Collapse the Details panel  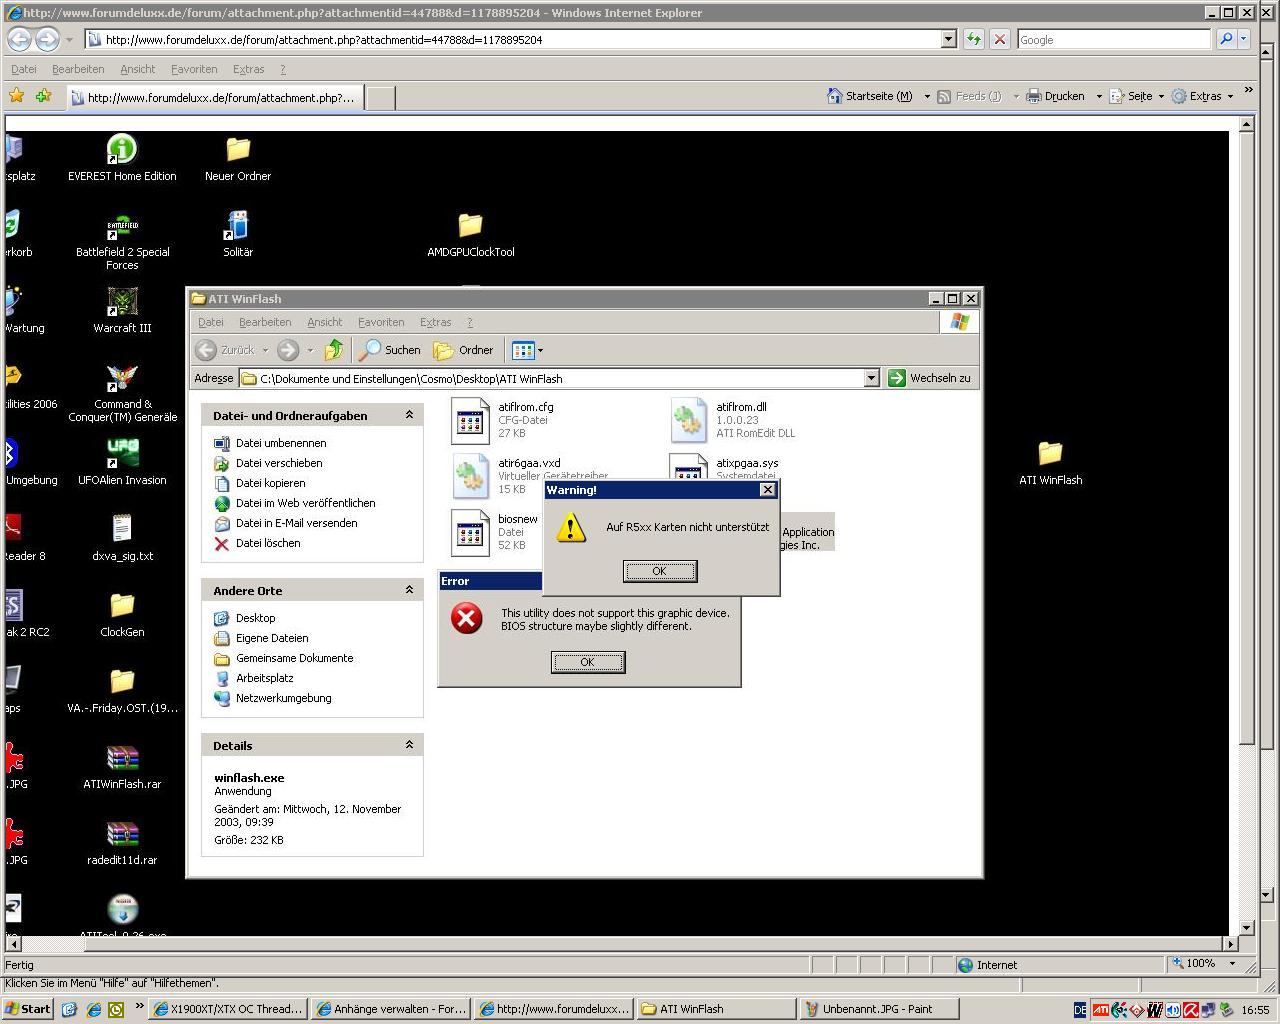pyautogui.click(x=409, y=745)
